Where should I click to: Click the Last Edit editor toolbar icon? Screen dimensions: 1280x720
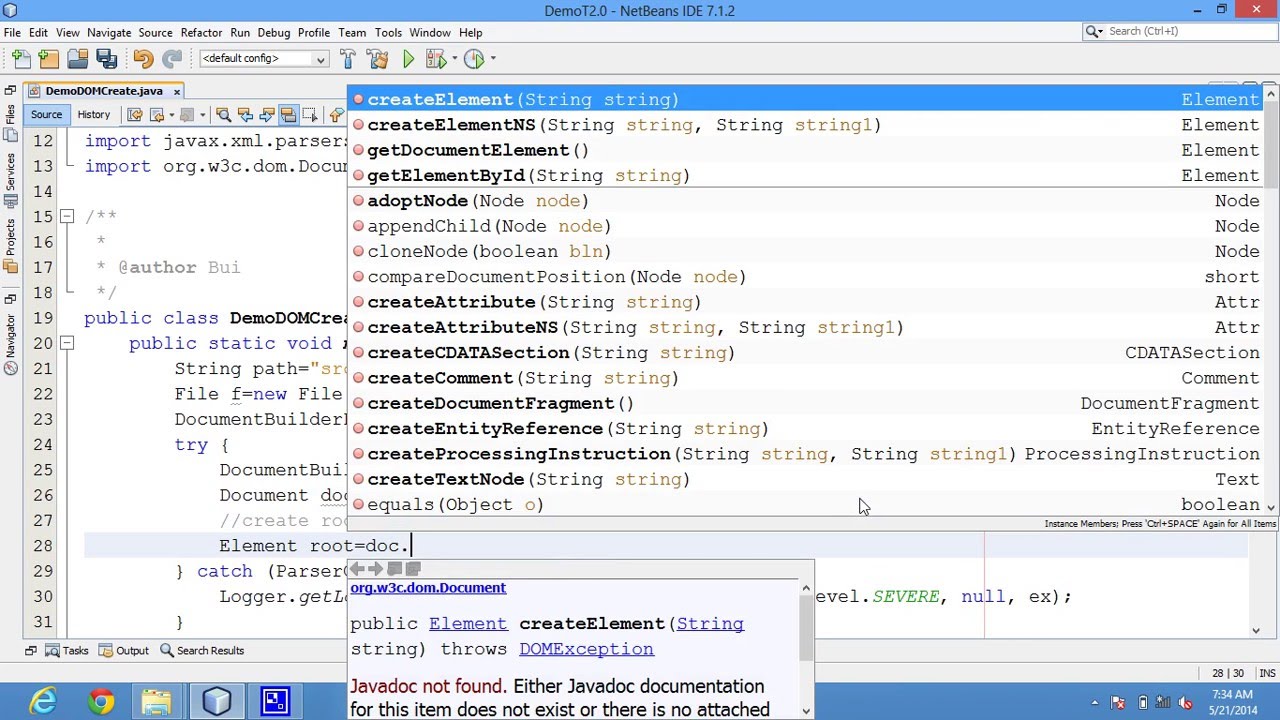(135, 115)
